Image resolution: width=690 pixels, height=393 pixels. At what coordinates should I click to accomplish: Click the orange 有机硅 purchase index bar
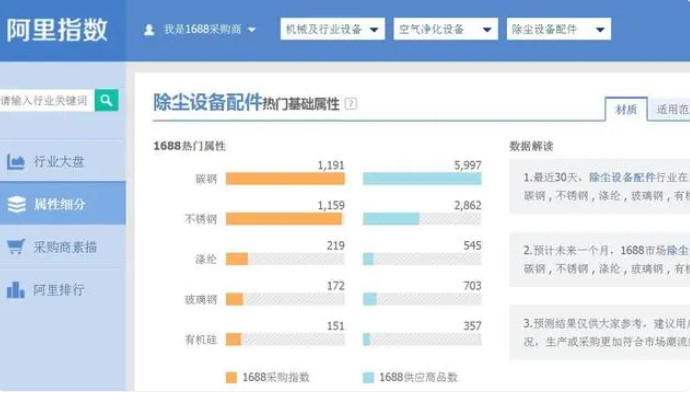233,339
